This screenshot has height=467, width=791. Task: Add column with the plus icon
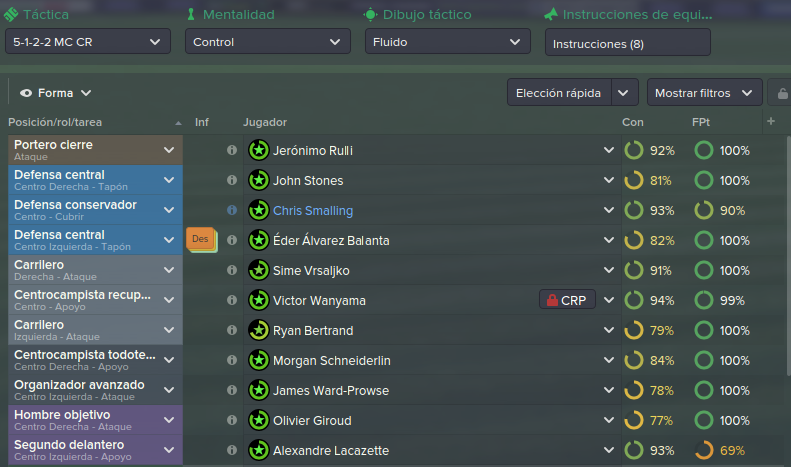pos(771,121)
